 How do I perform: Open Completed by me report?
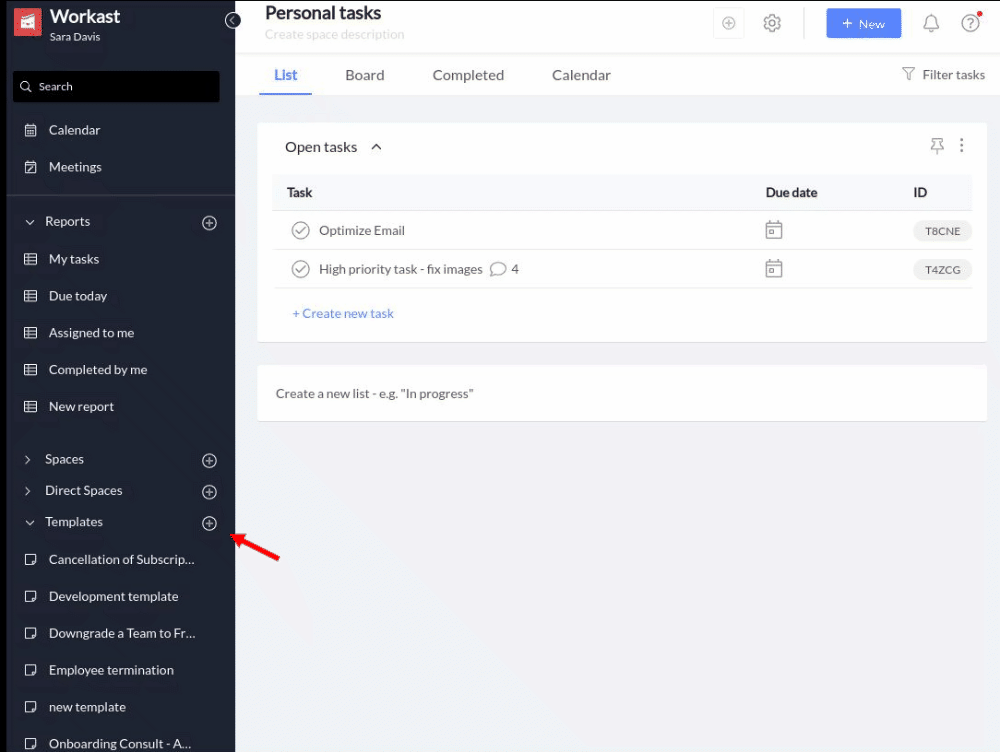click(98, 370)
